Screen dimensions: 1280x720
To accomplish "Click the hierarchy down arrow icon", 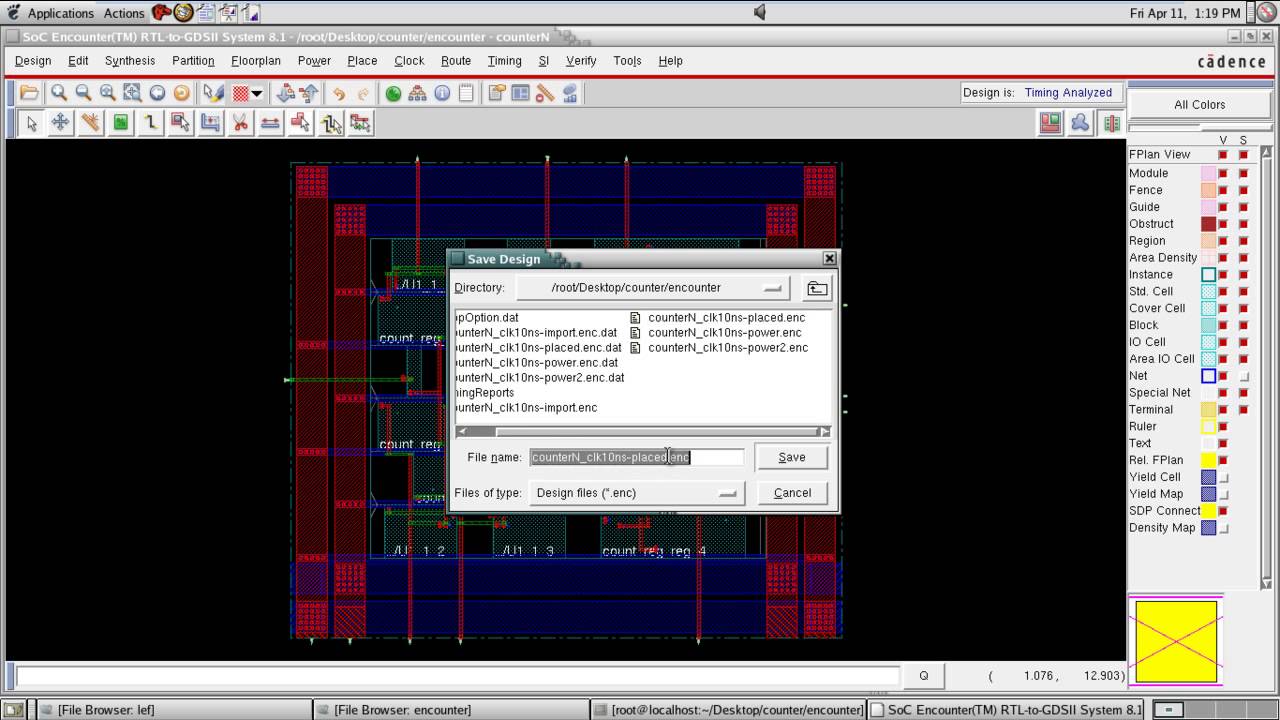I will pos(285,93).
